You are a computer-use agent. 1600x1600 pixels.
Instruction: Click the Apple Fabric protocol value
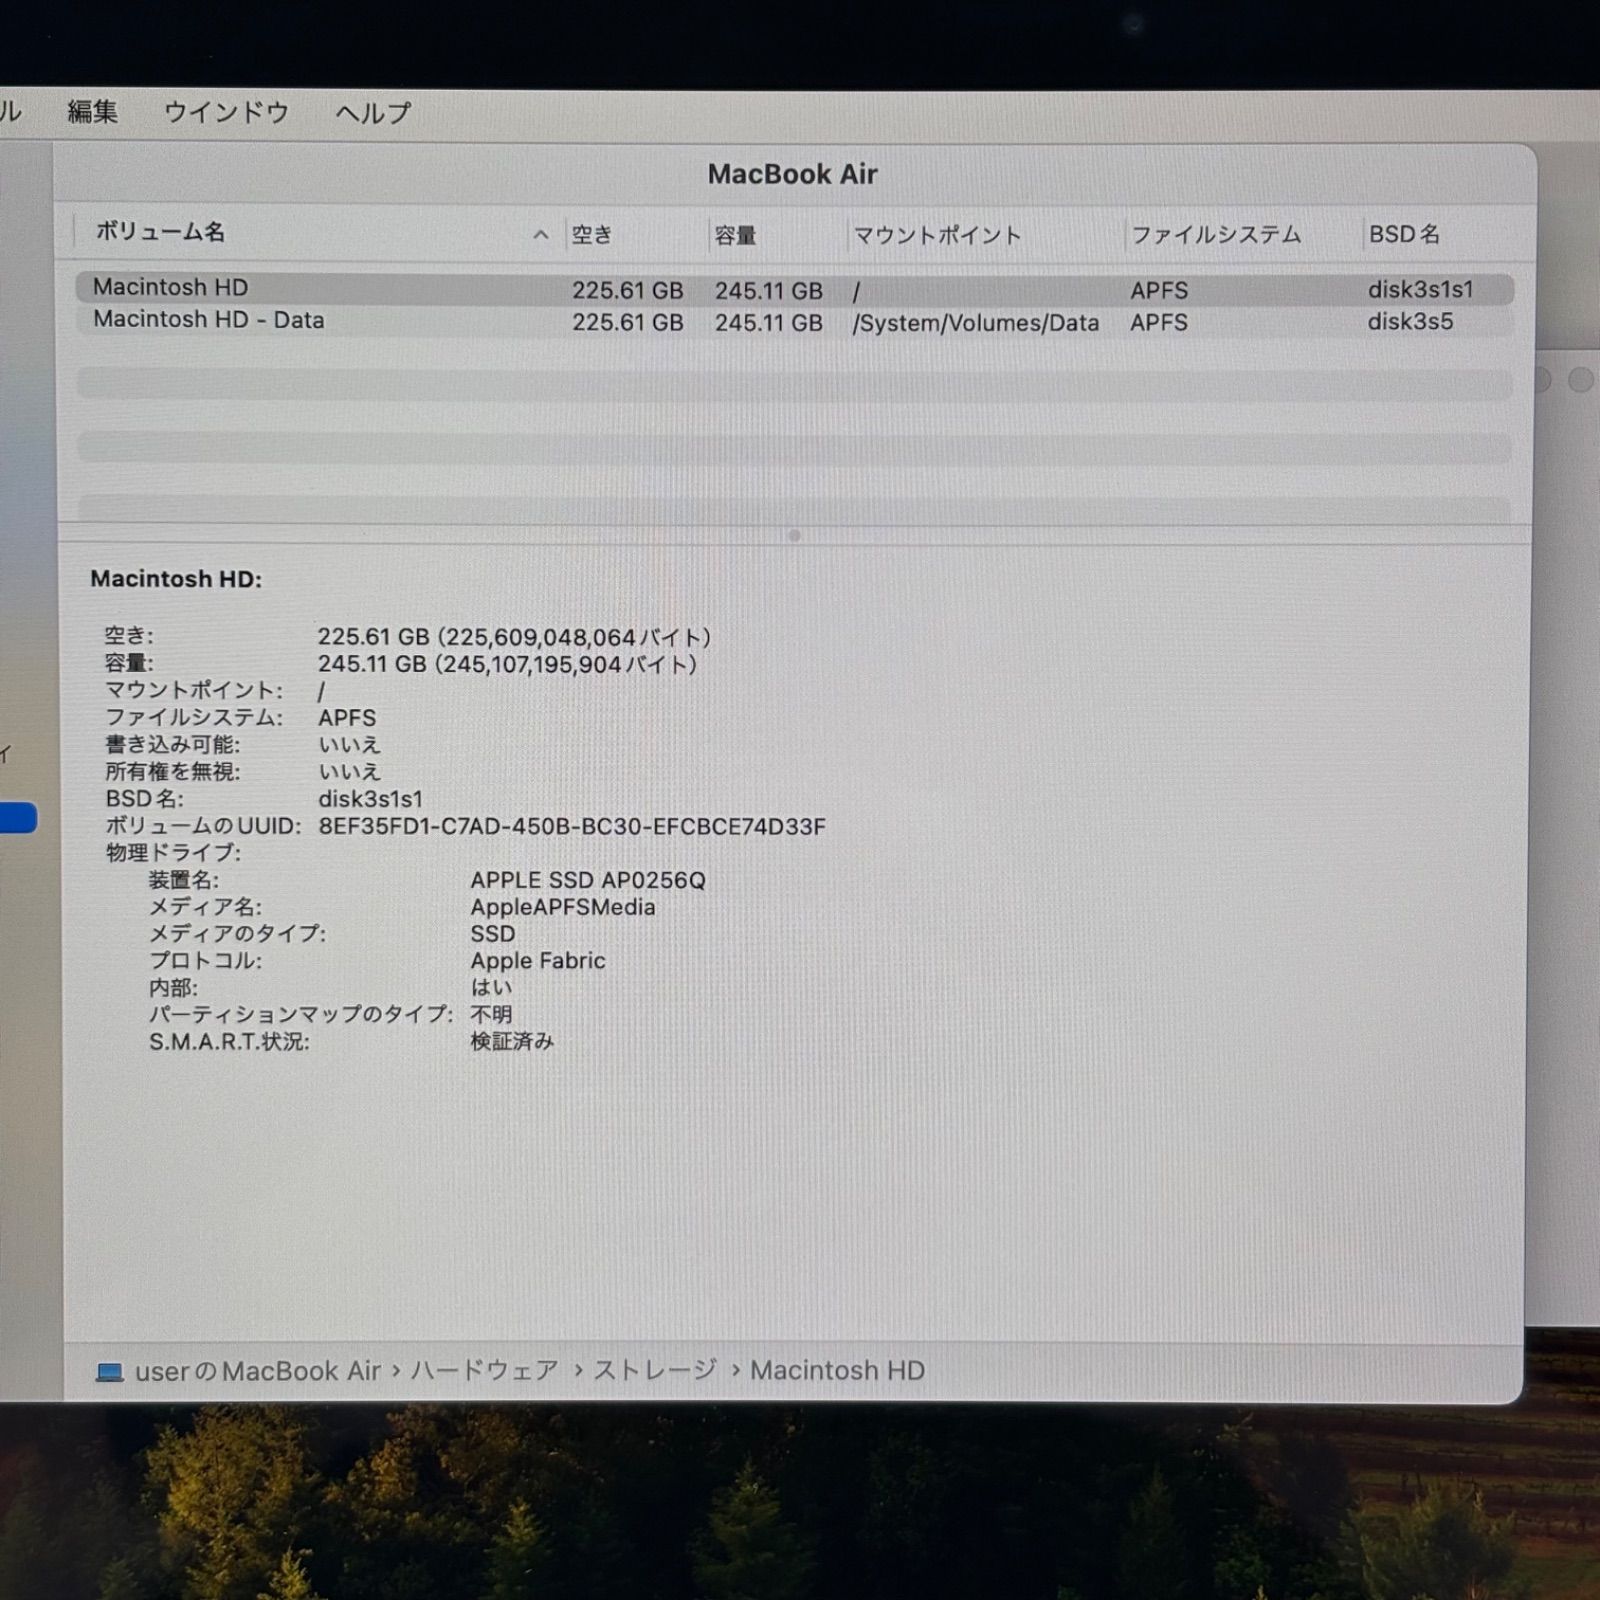click(x=538, y=961)
